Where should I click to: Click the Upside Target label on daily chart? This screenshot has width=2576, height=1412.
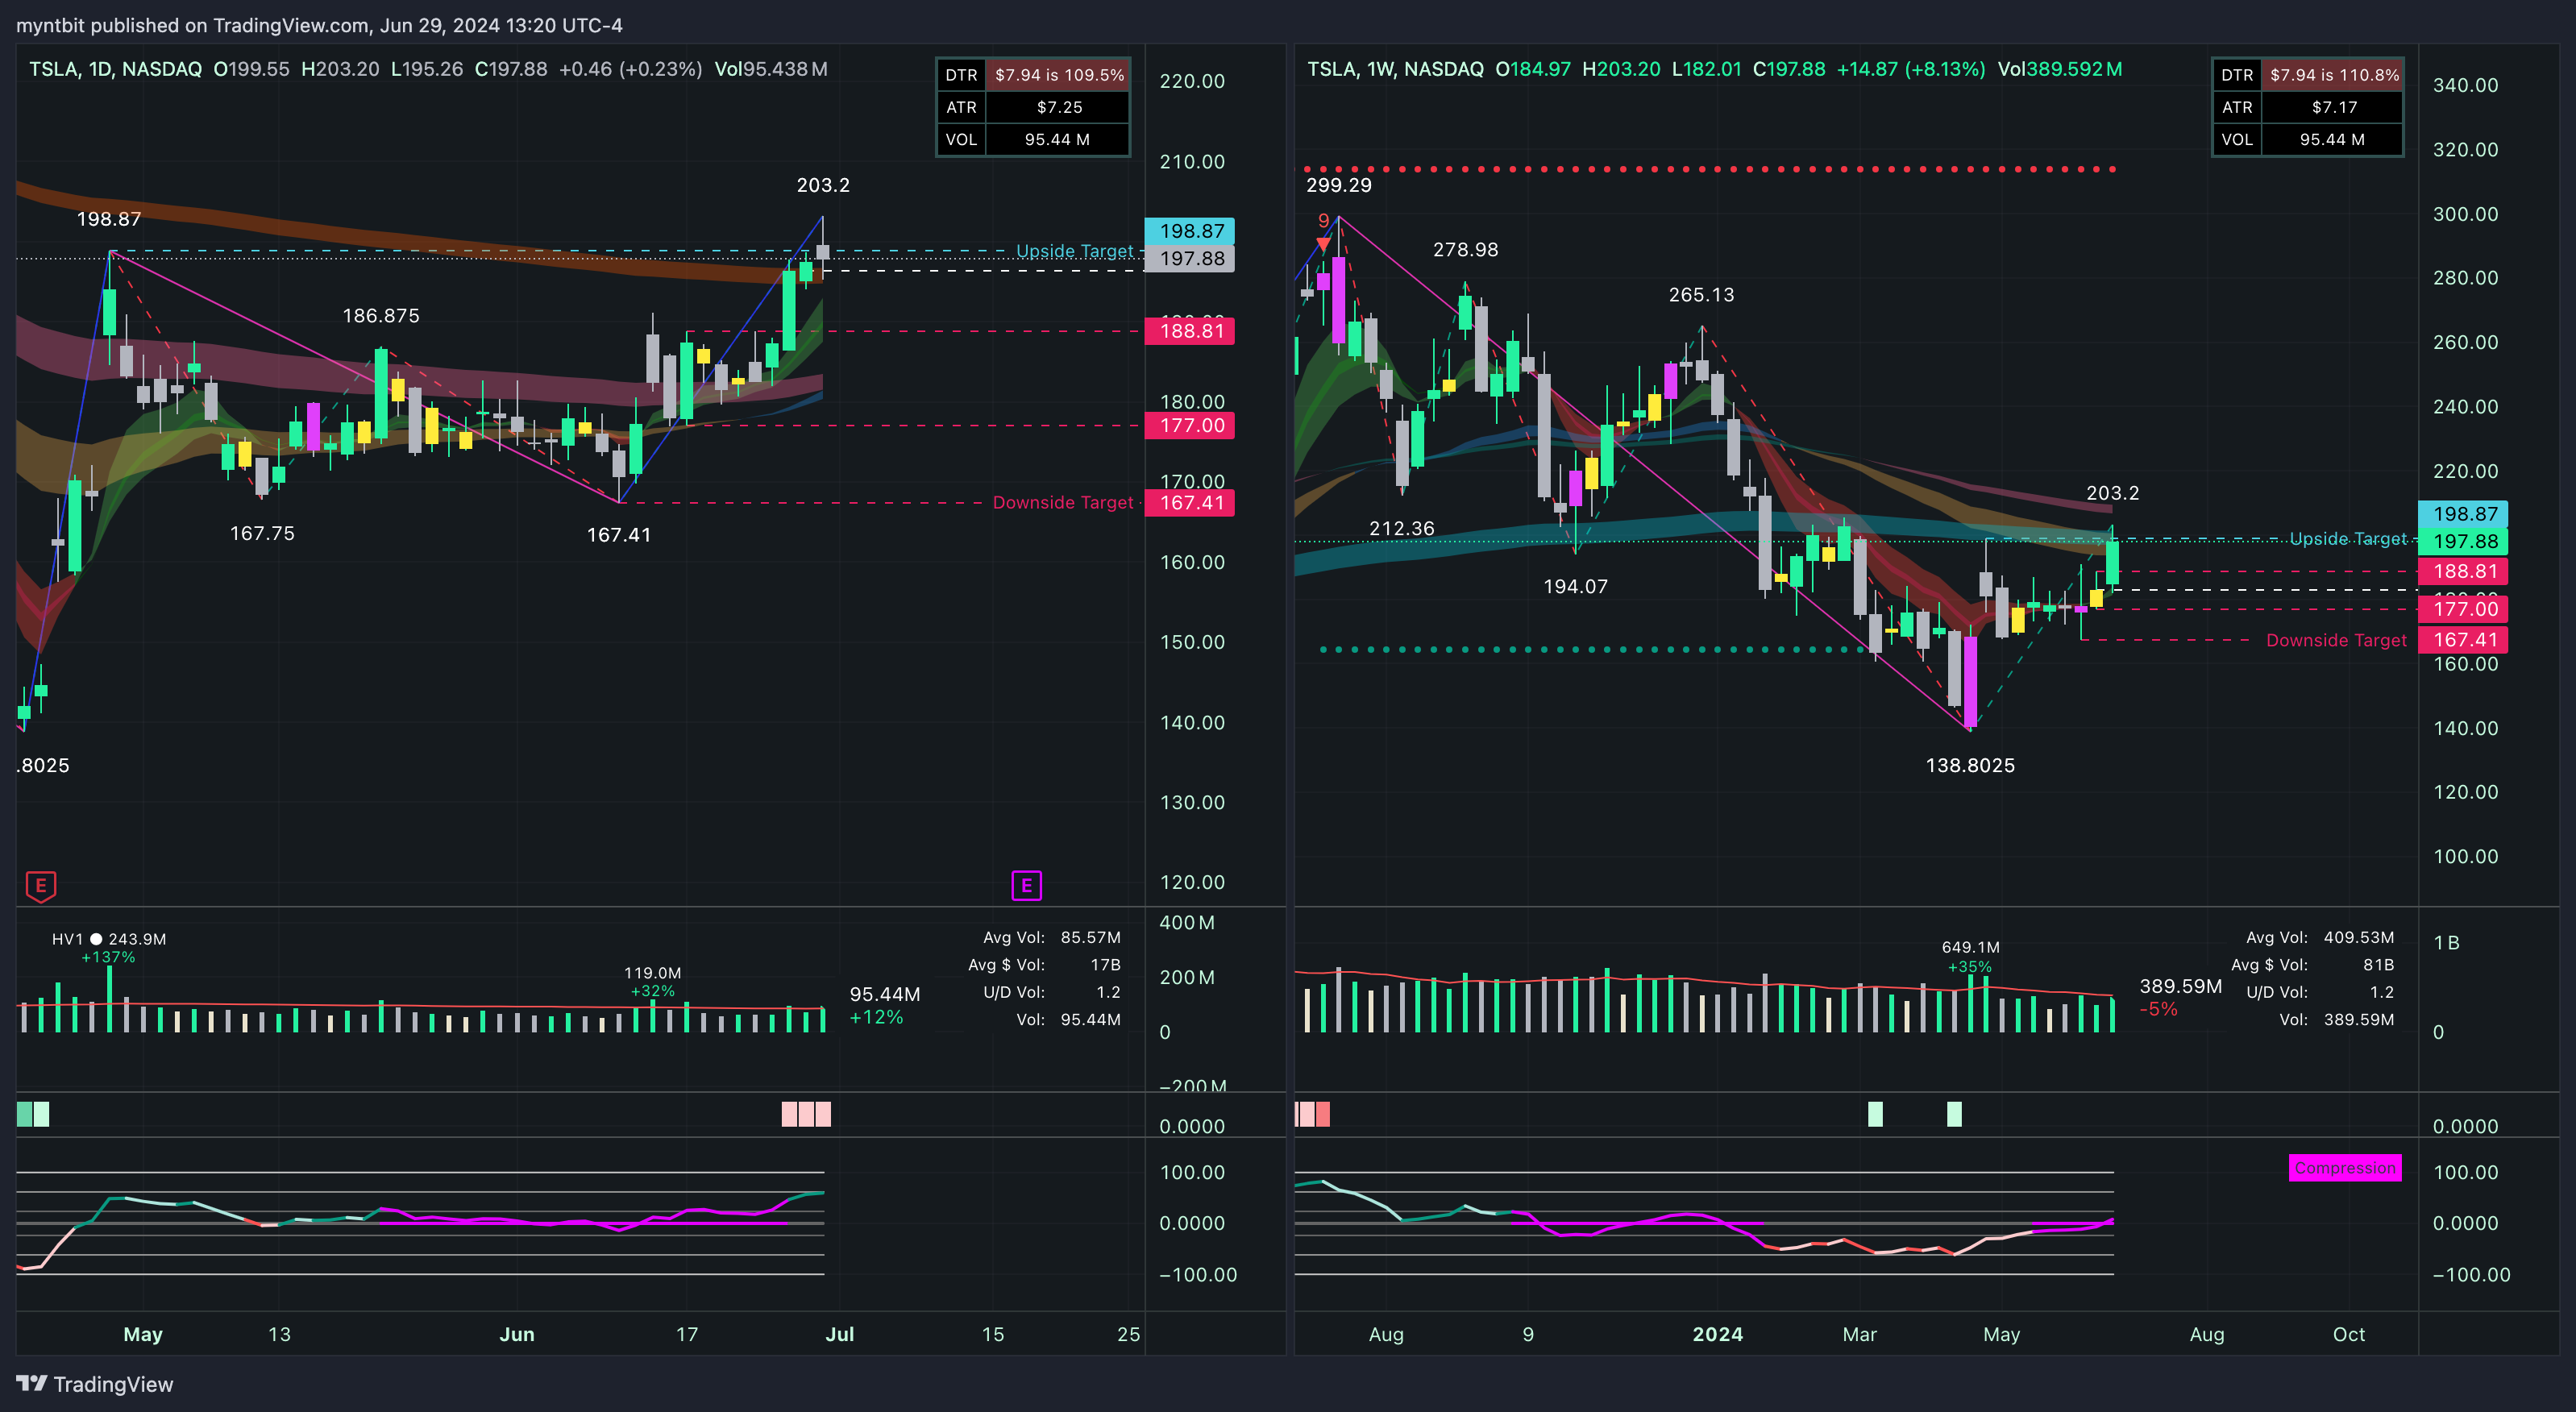[x=1075, y=251]
